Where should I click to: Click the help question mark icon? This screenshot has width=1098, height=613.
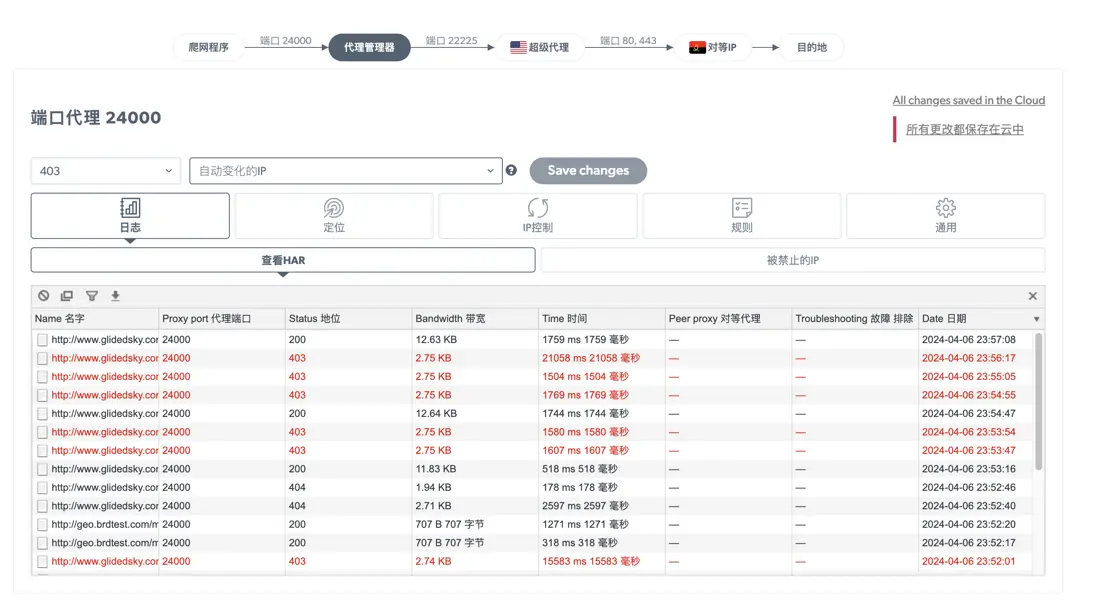coord(511,171)
